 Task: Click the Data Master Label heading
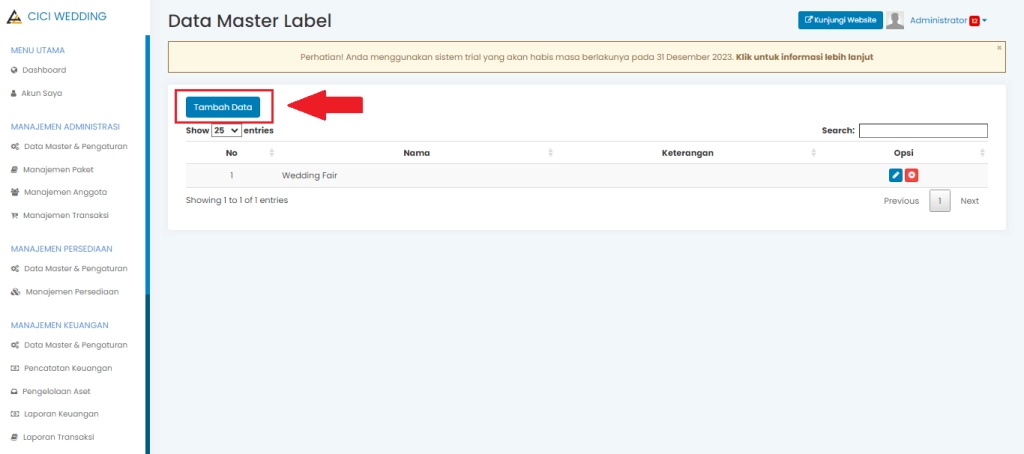click(250, 21)
